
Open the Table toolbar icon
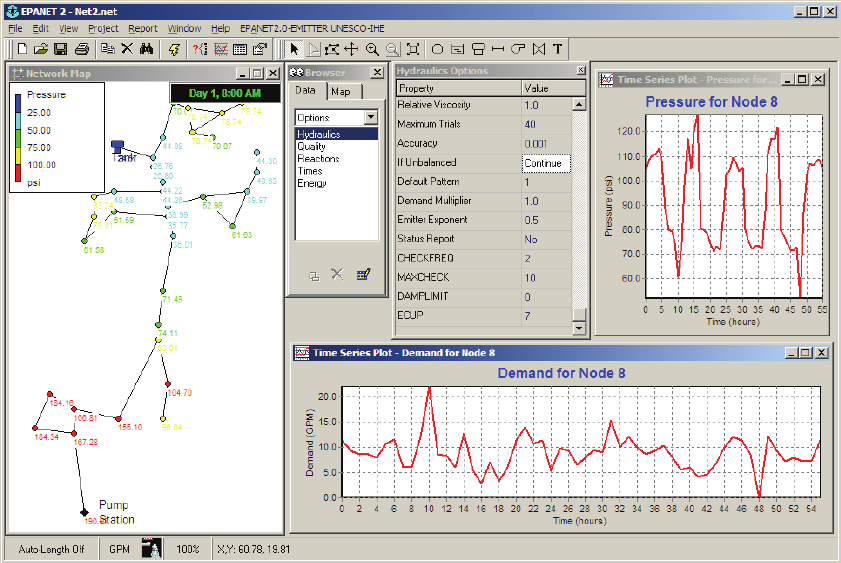click(240, 49)
